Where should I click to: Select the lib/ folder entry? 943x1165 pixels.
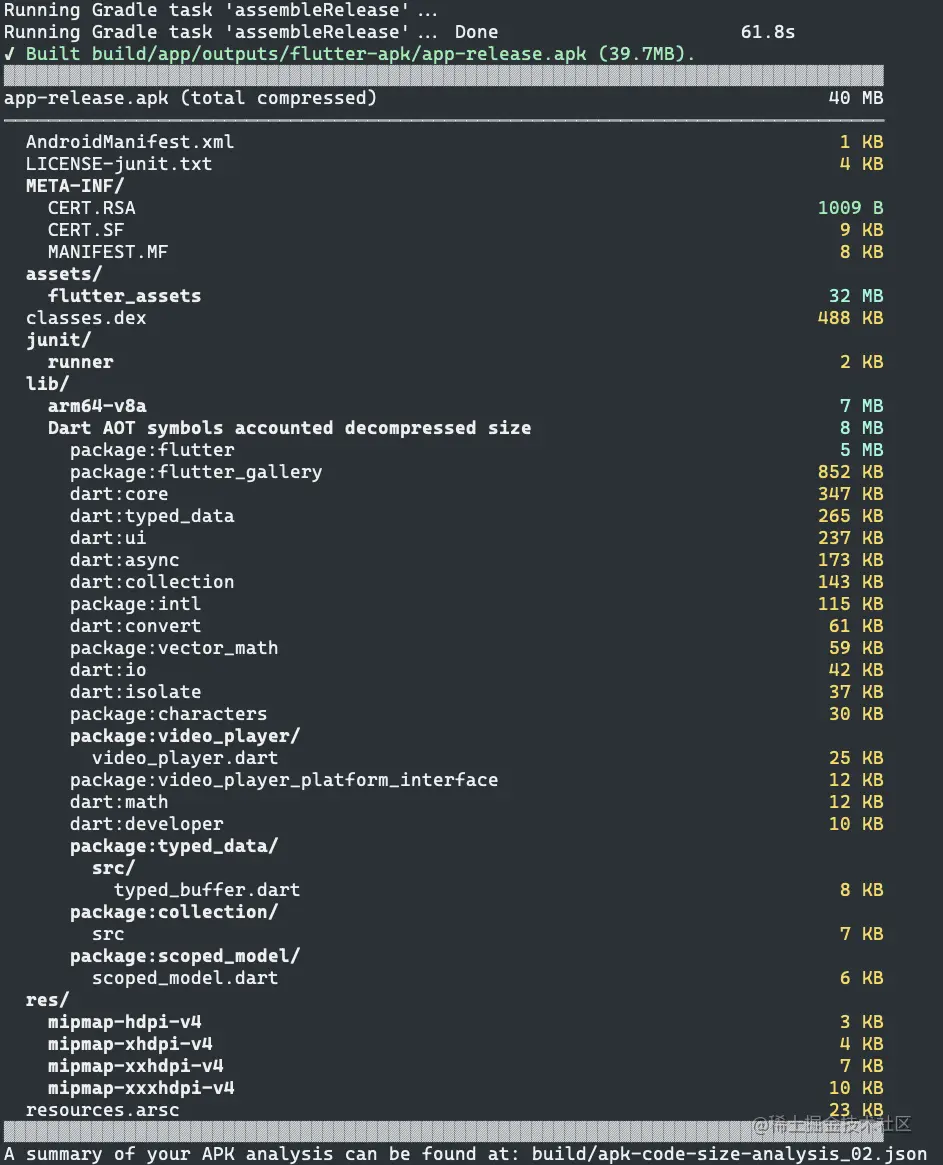point(48,384)
